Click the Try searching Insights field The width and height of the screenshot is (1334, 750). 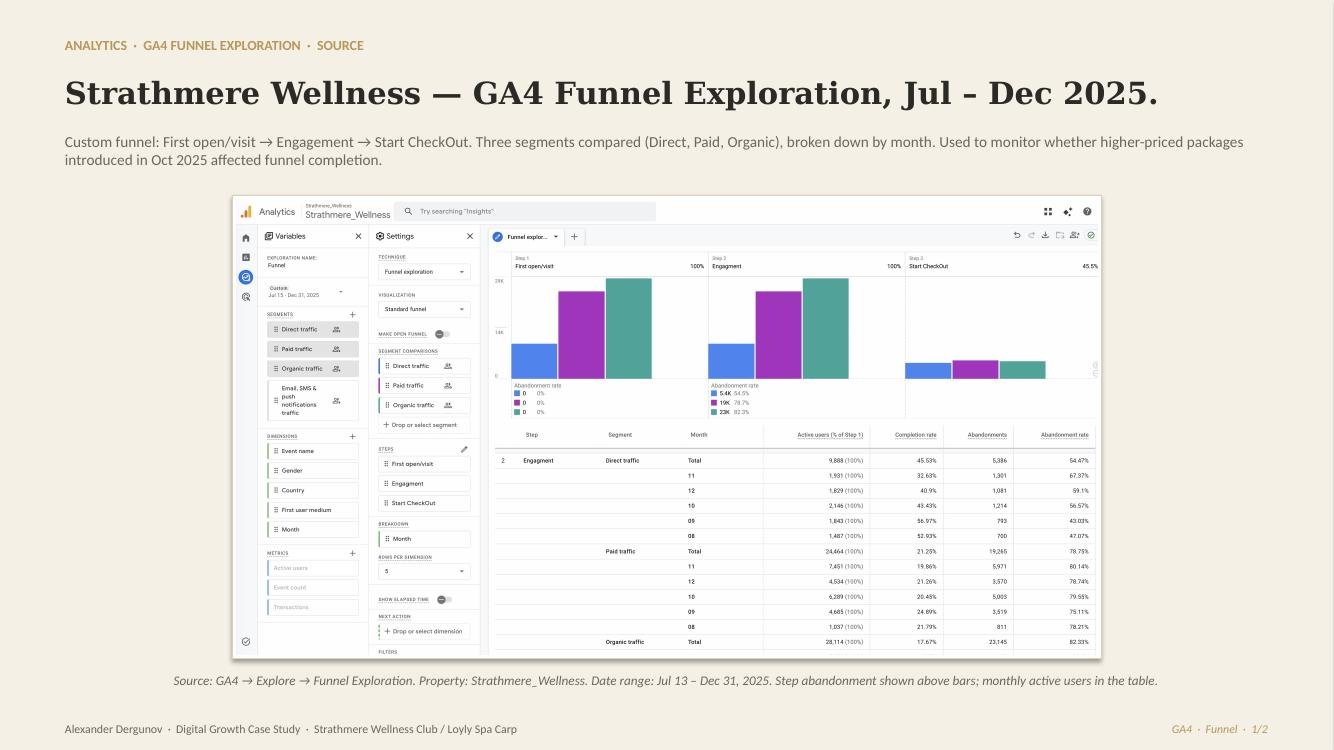(x=525, y=211)
